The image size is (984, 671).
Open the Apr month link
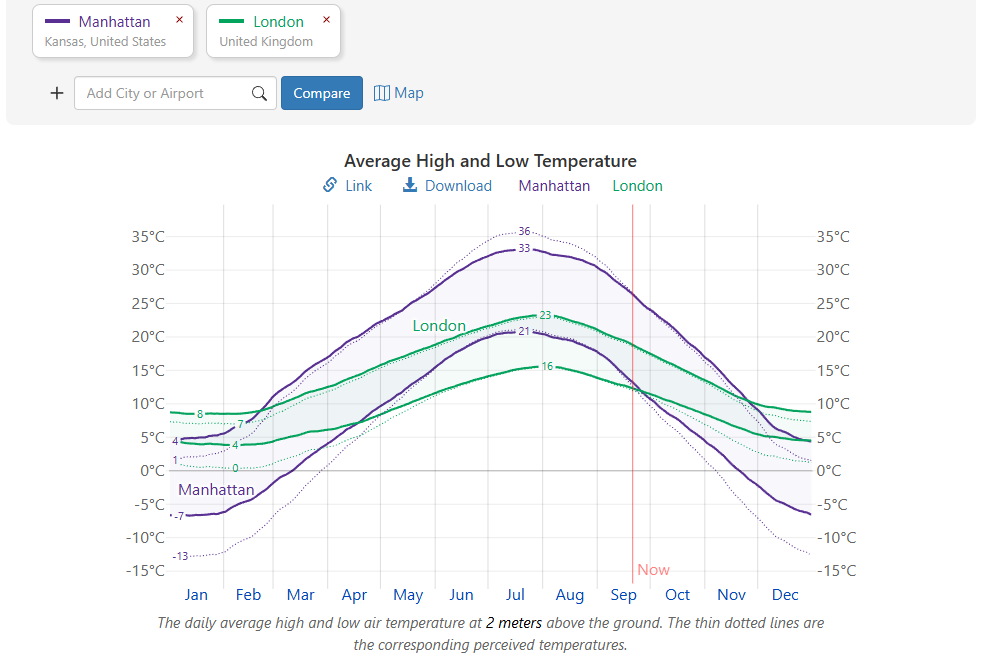tap(354, 594)
